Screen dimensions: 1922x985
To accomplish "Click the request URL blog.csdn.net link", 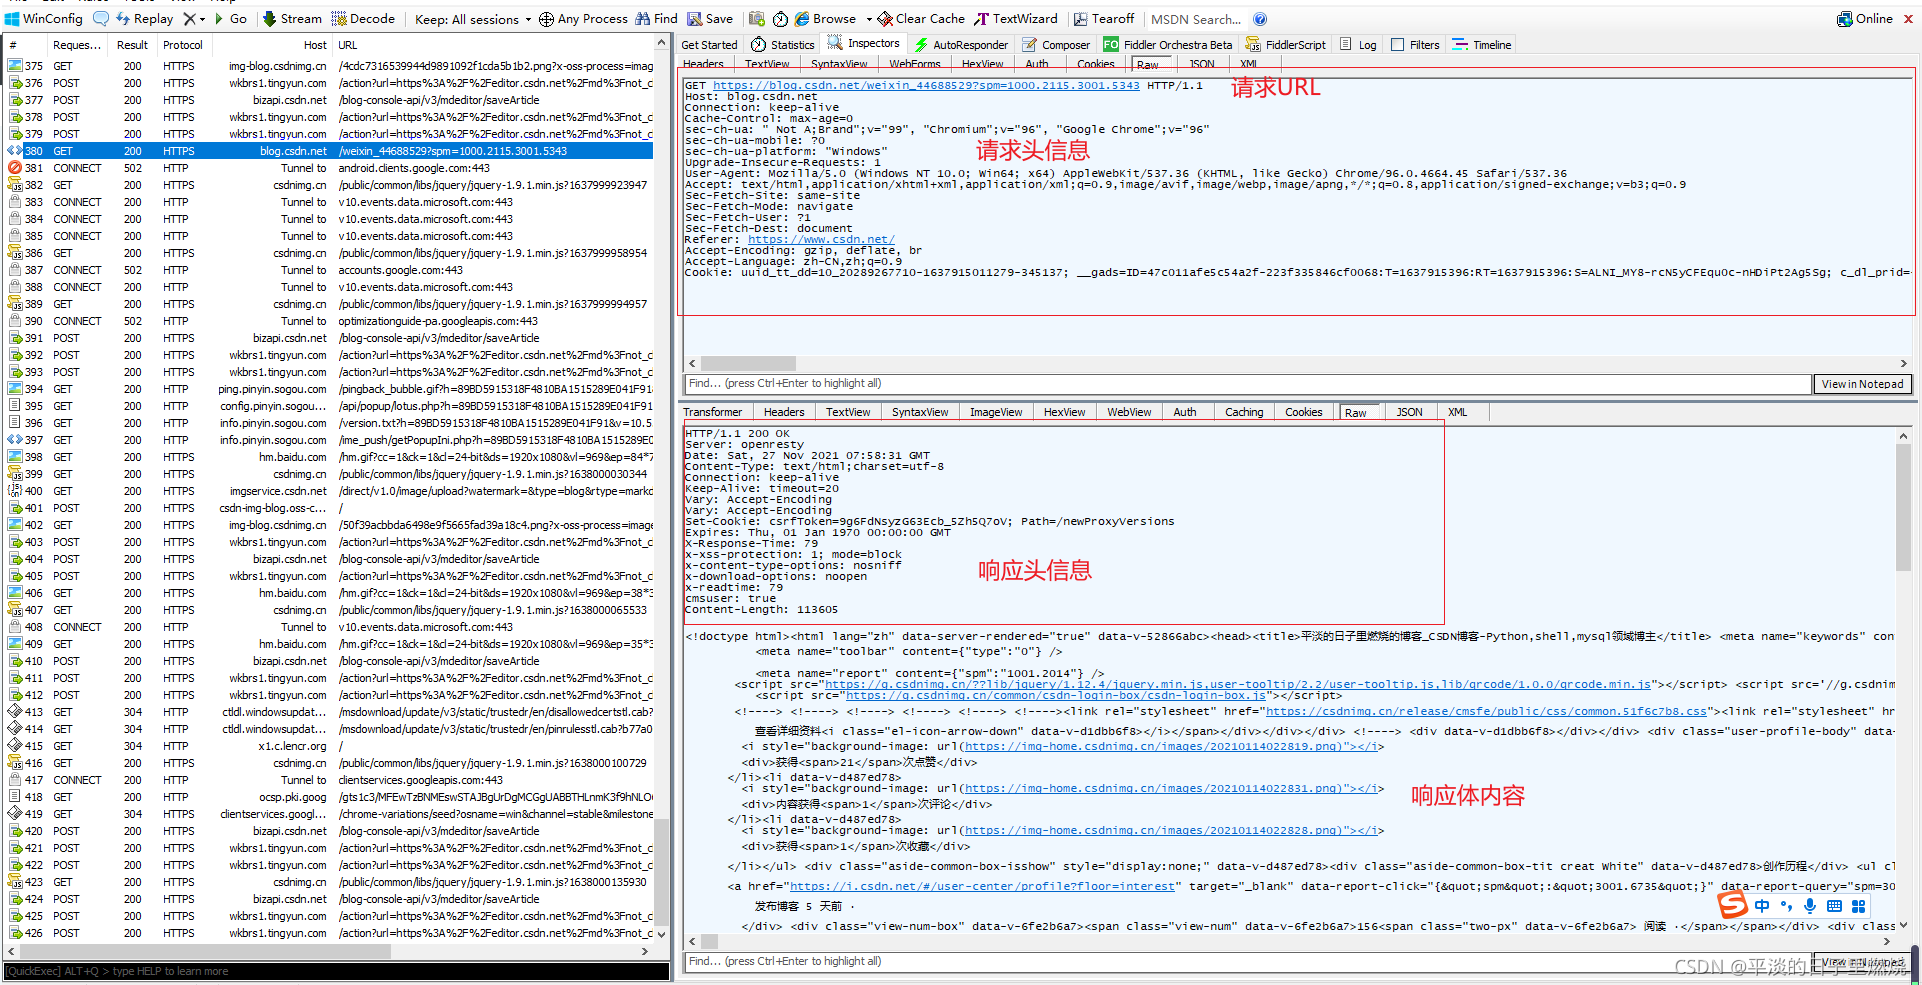I will [x=926, y=85].
